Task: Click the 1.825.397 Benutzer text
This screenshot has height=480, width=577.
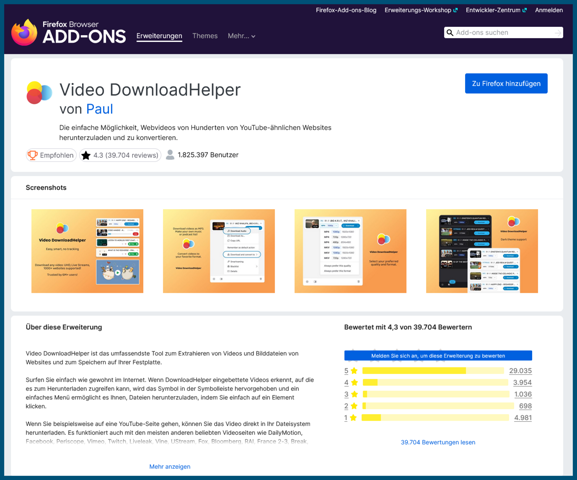Action: click(x=208, y=155)
